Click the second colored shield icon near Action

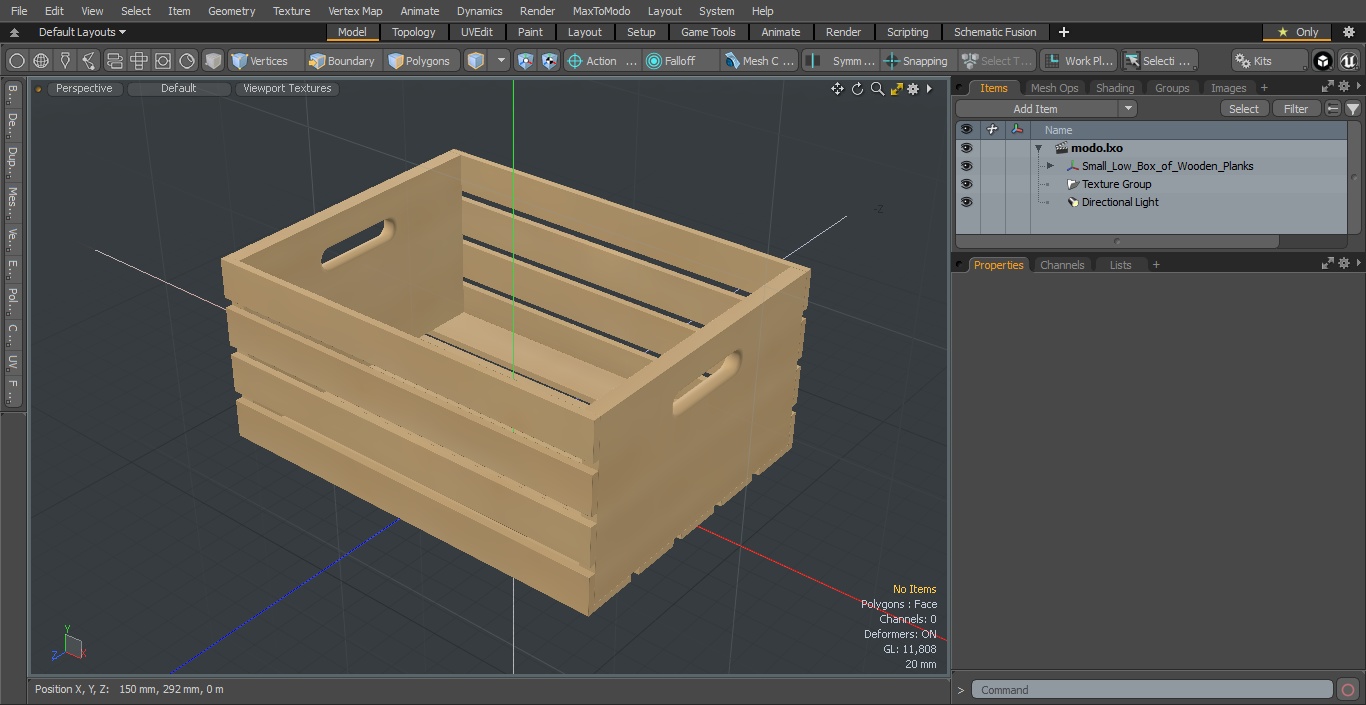[550, 61]
